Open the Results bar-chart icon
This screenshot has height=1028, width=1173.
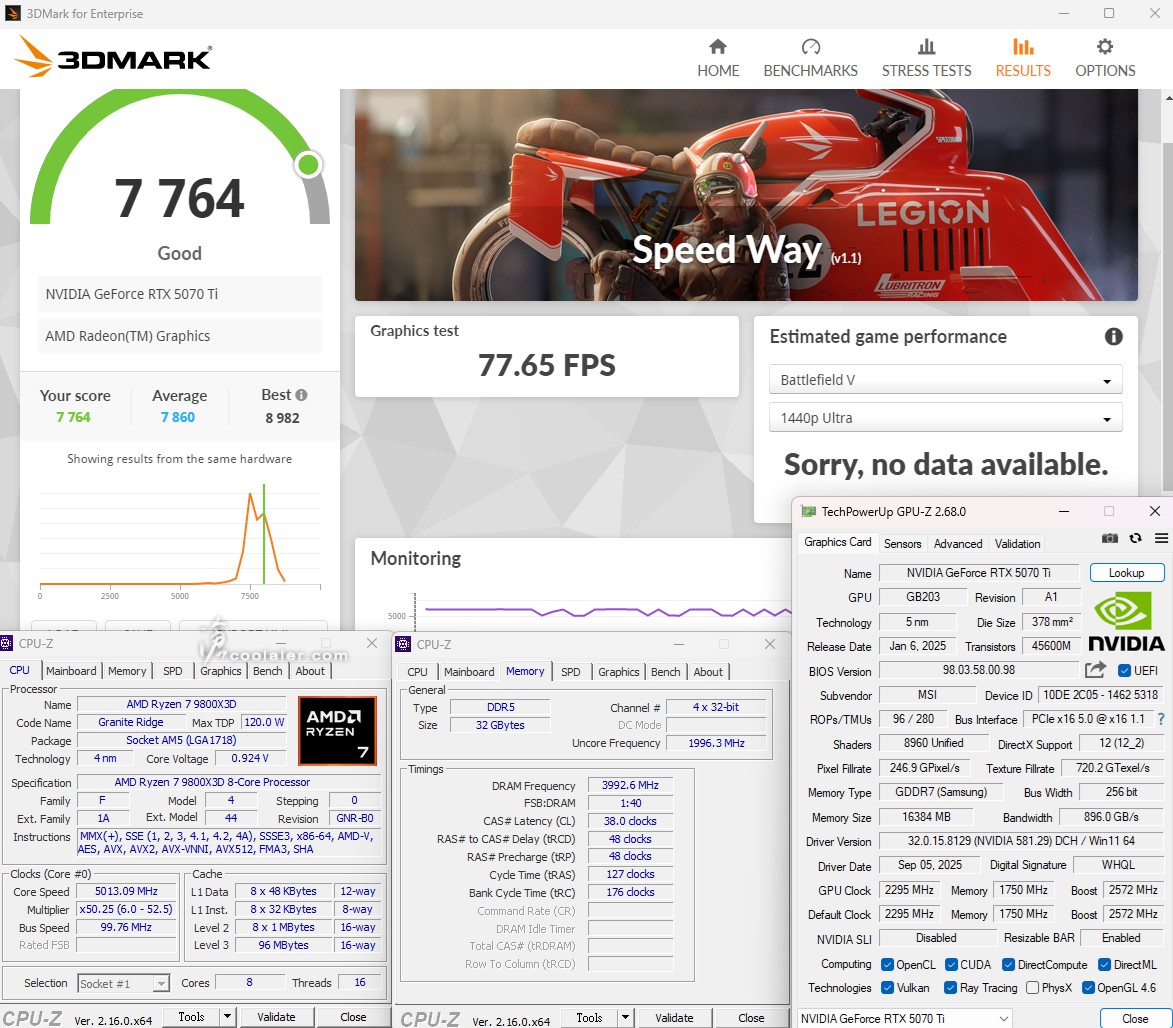coord(1023,47)
